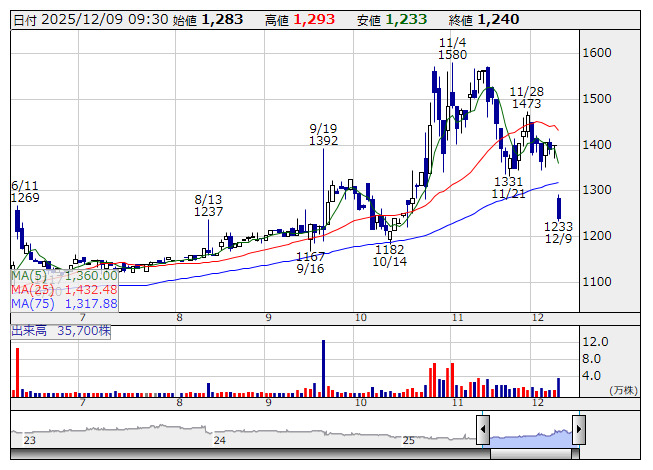Click the 1182 10/14 low label

click(x=389, y=256)
